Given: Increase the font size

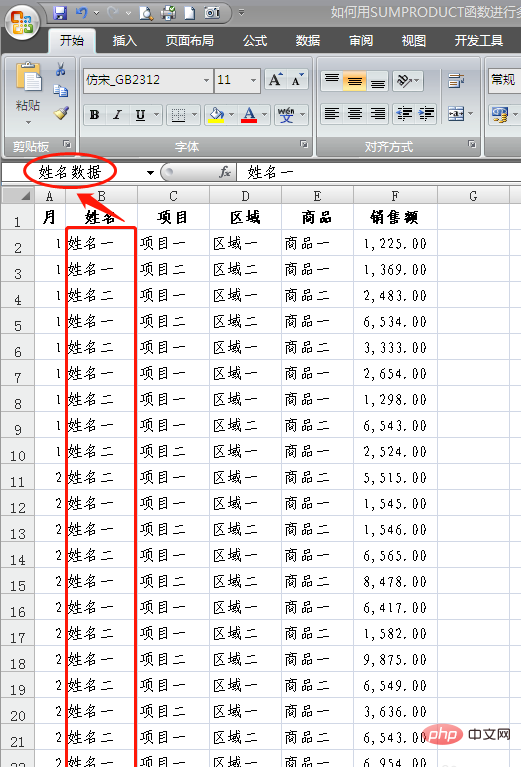Looking at the screenshot, I should coord(275,80).
